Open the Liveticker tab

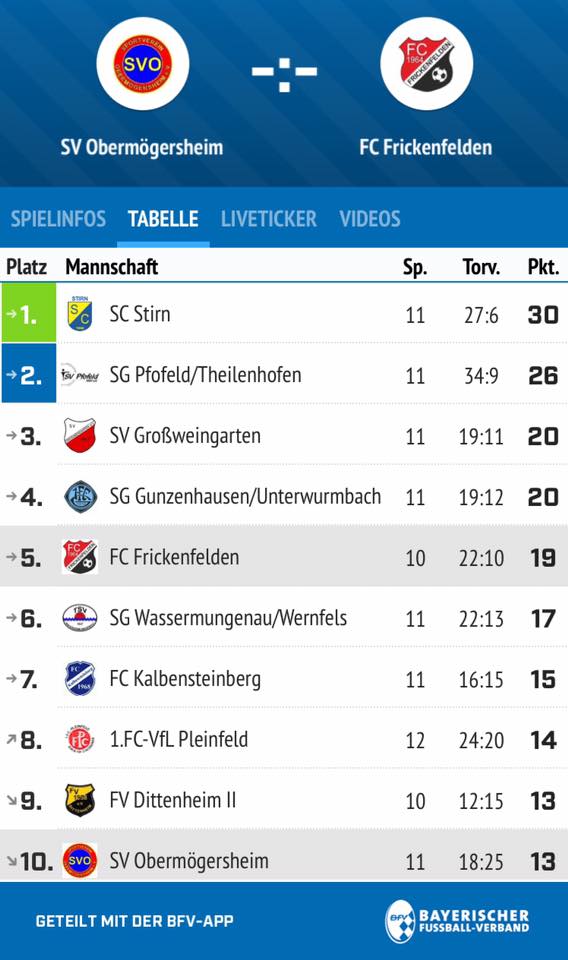[x=269, y=219]
